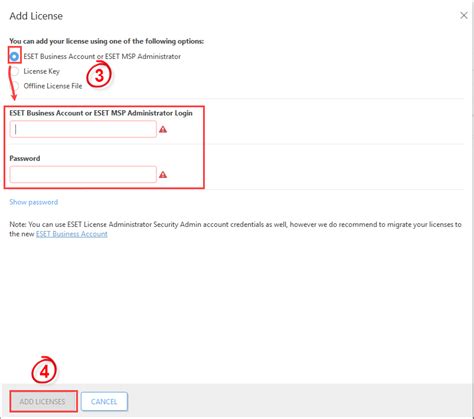Screen dimensions: 474x419
Task: Click the circled number 4 annotation
Action: [44, 371]
